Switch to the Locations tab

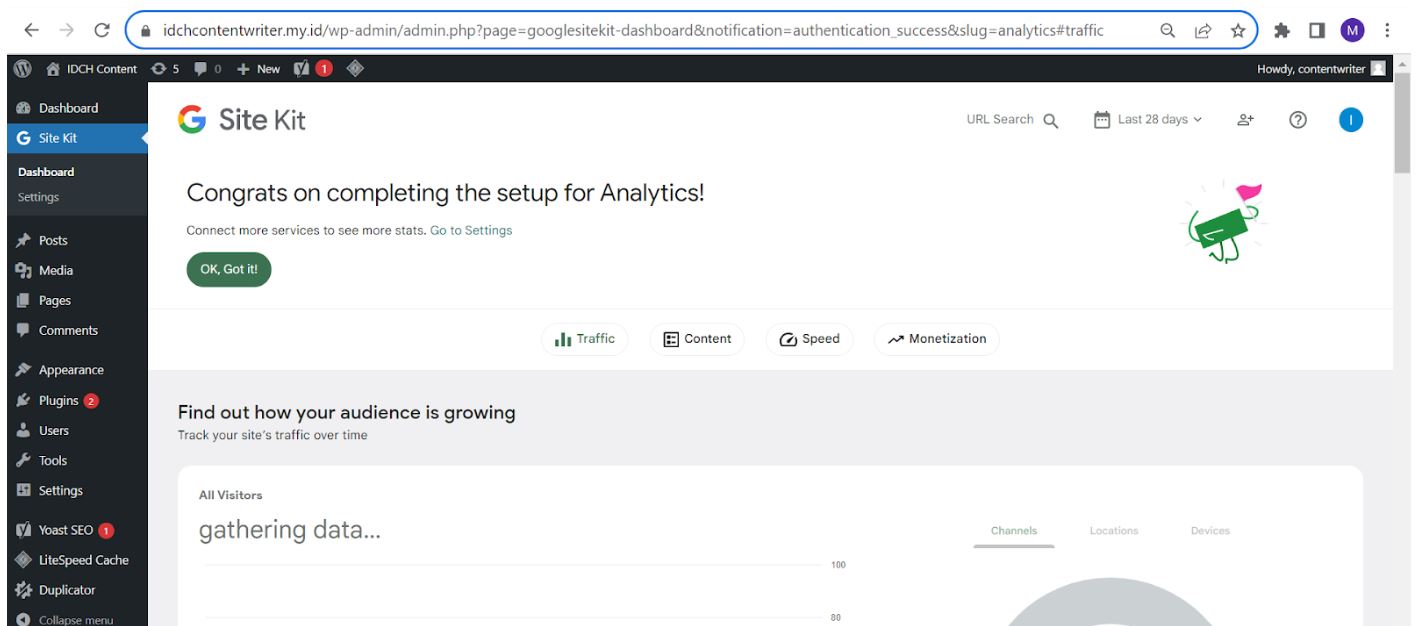(x=1114, y=531)
